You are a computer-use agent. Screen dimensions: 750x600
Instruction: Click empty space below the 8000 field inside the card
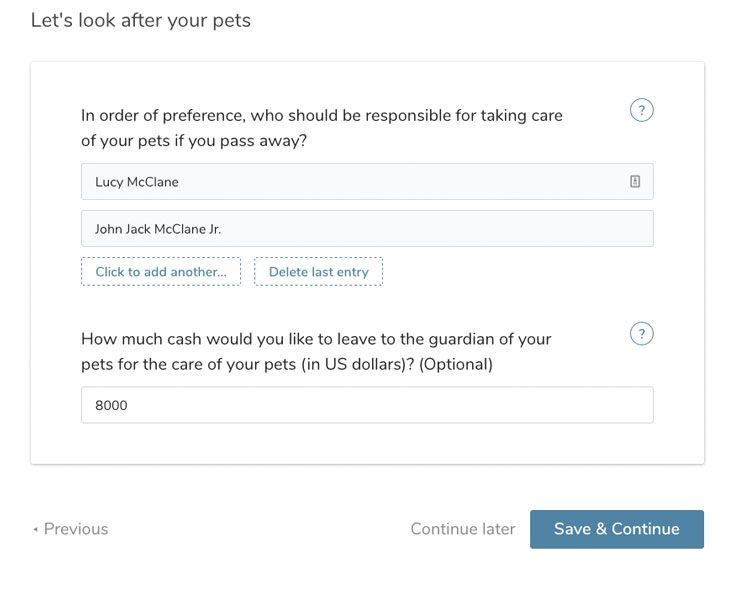pos(367,443)
